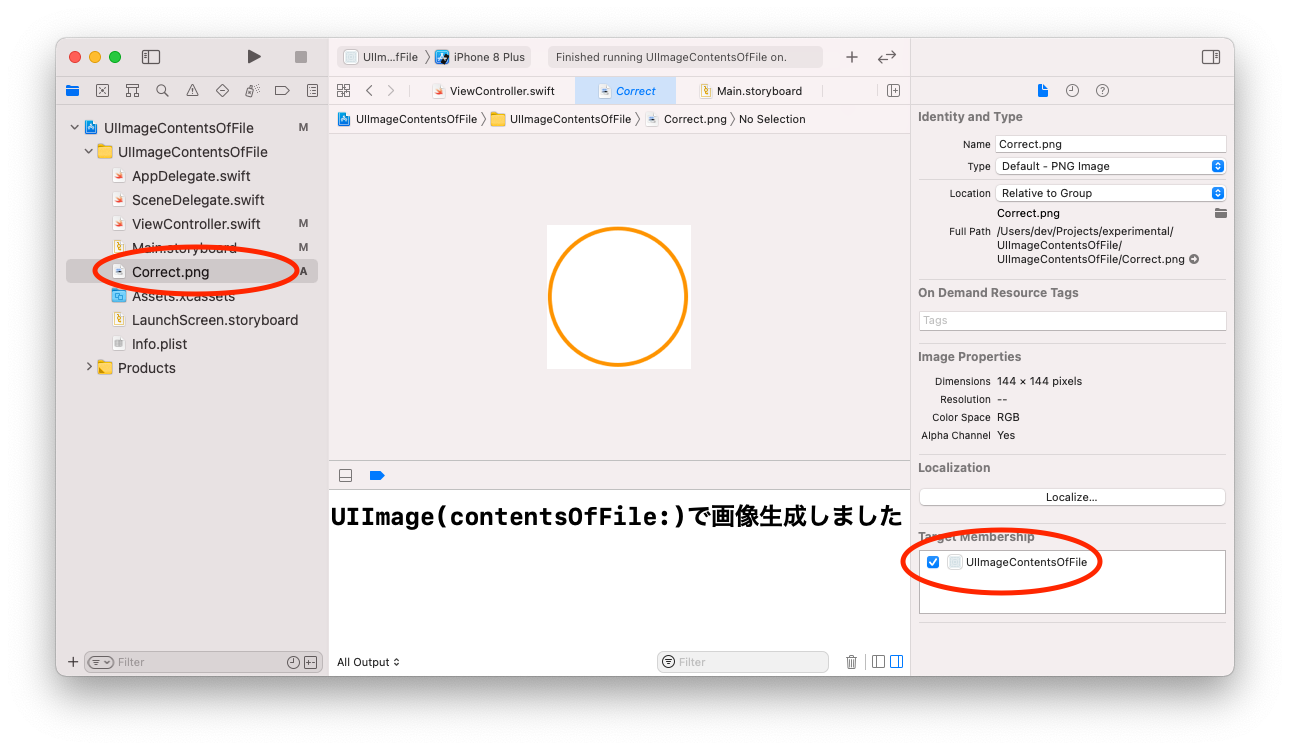Screen dimensions: 1290x750
Task: Stop the running app
Action: click(301, 57)
